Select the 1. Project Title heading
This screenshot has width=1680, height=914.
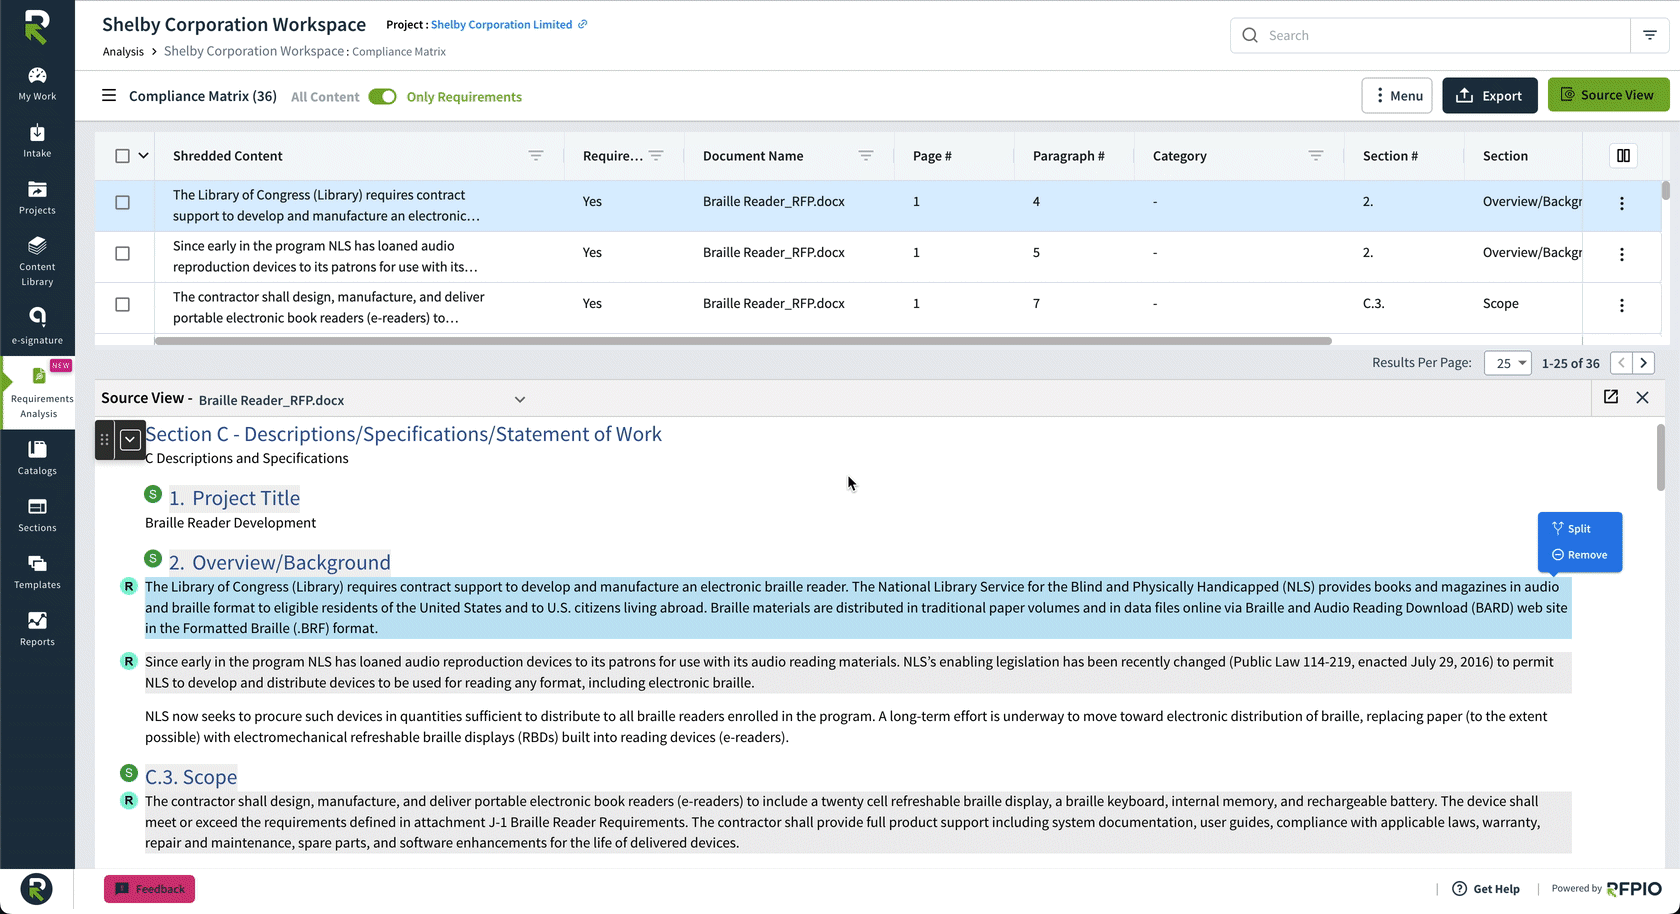[x=235, y=498]
